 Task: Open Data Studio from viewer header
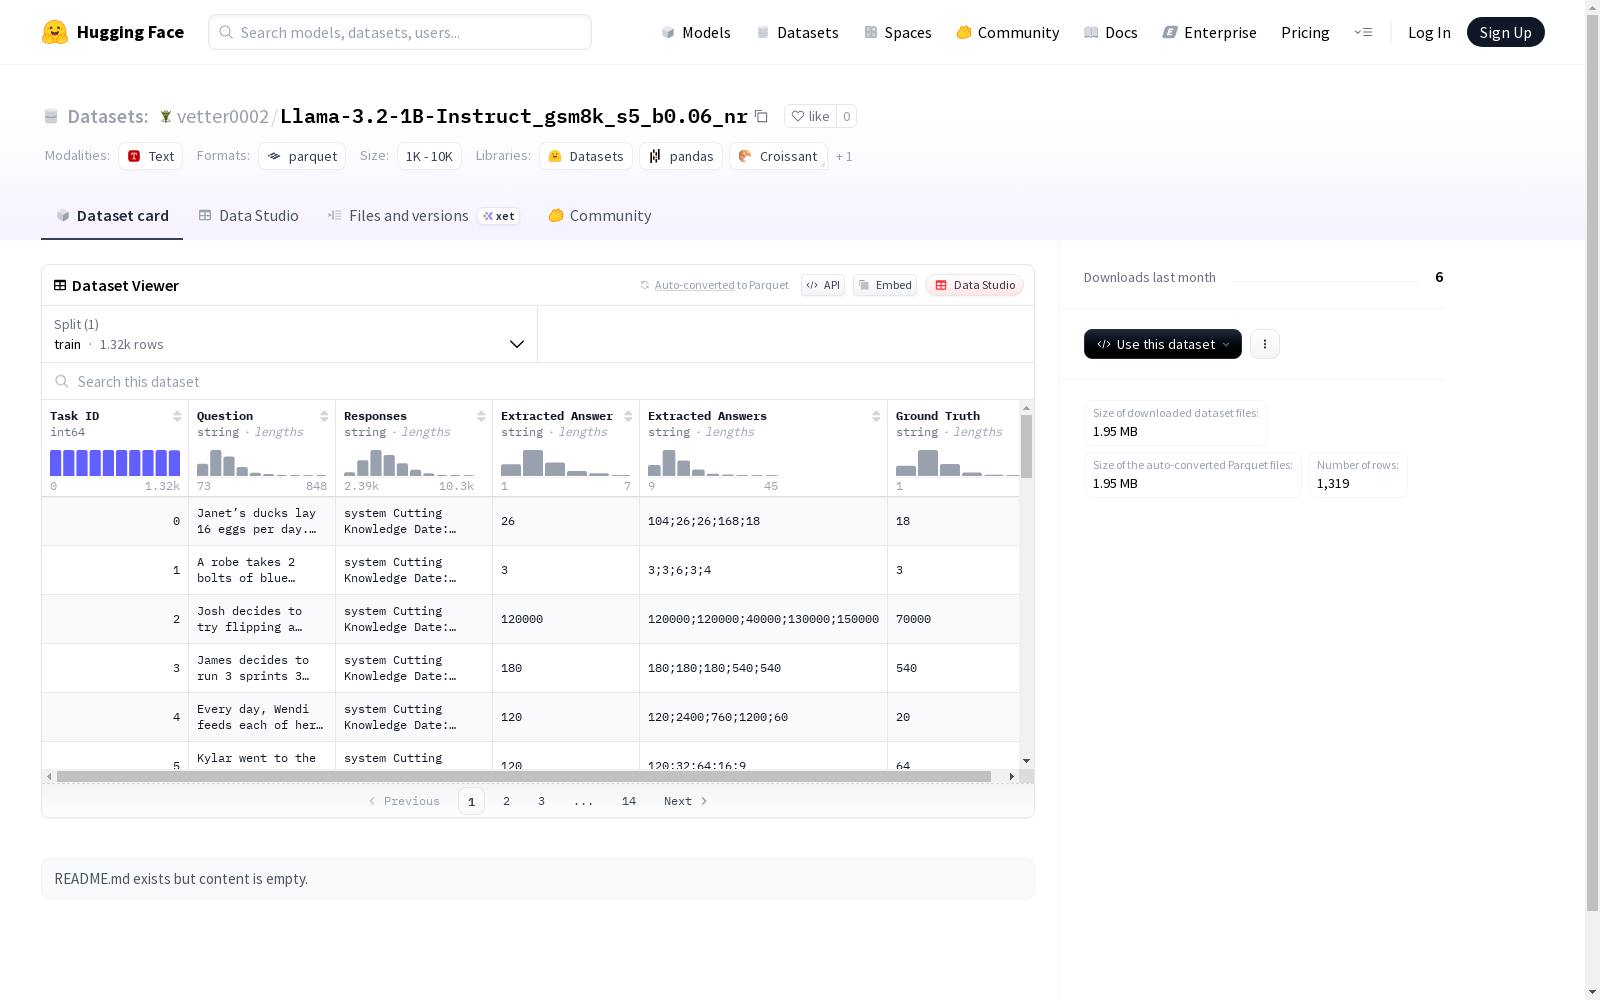click(974, 285)
